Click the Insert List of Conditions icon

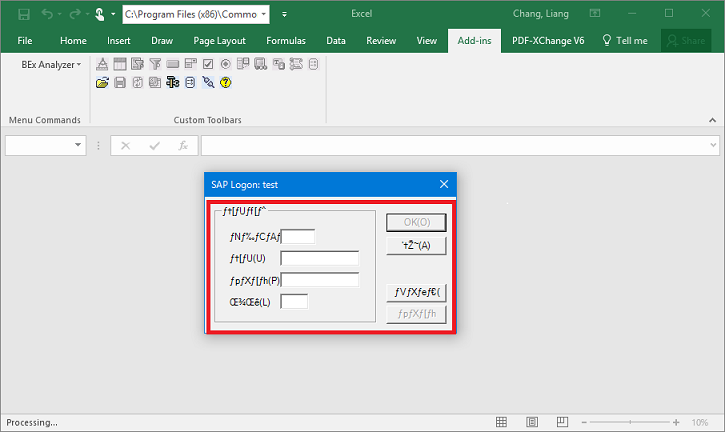coord(243,64)
